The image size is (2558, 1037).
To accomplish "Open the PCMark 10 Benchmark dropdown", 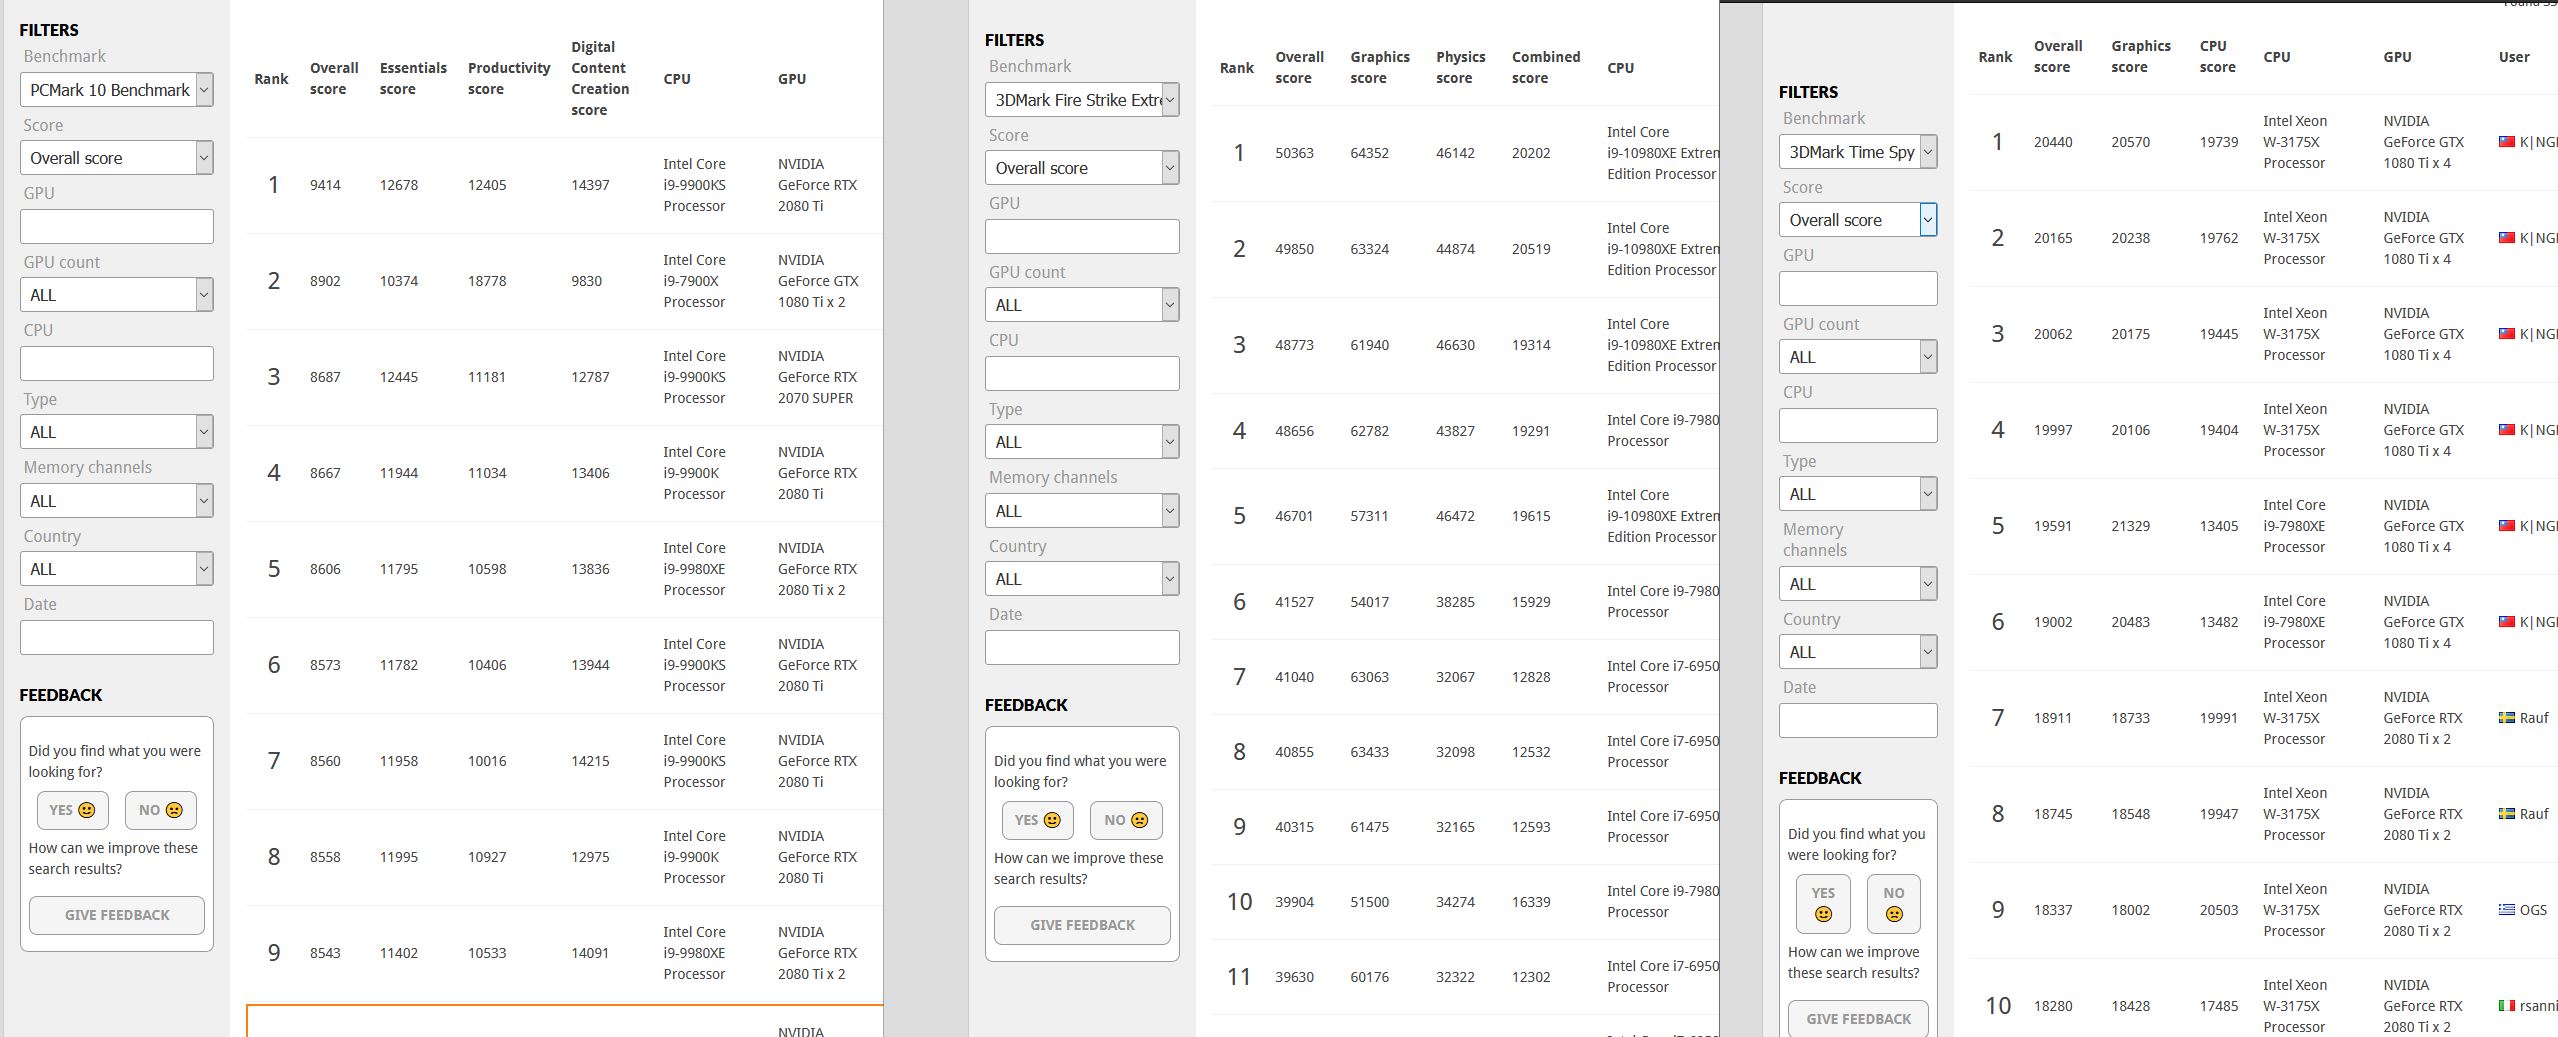I will pyautogui.click(x=117, y=90).
